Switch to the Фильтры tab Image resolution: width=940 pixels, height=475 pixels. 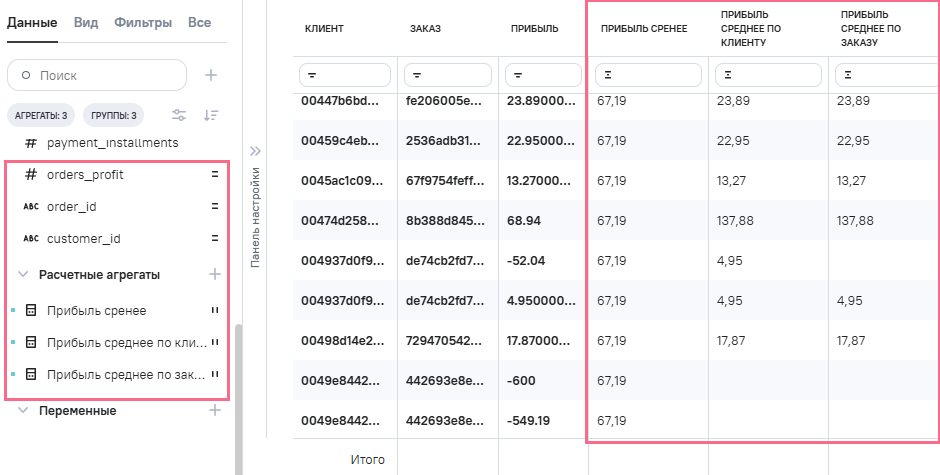point(143,22)
